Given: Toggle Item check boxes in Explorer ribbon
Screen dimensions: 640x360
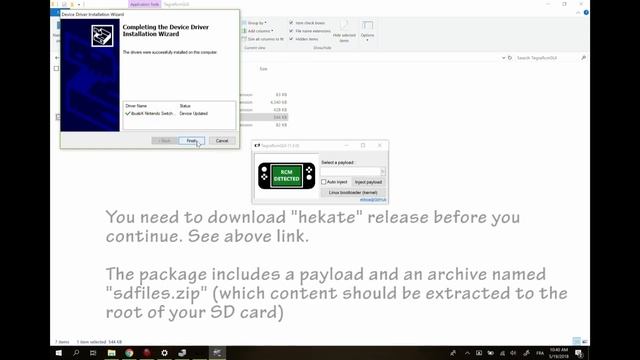Looking at the screenshot, I should pos(291,23).
